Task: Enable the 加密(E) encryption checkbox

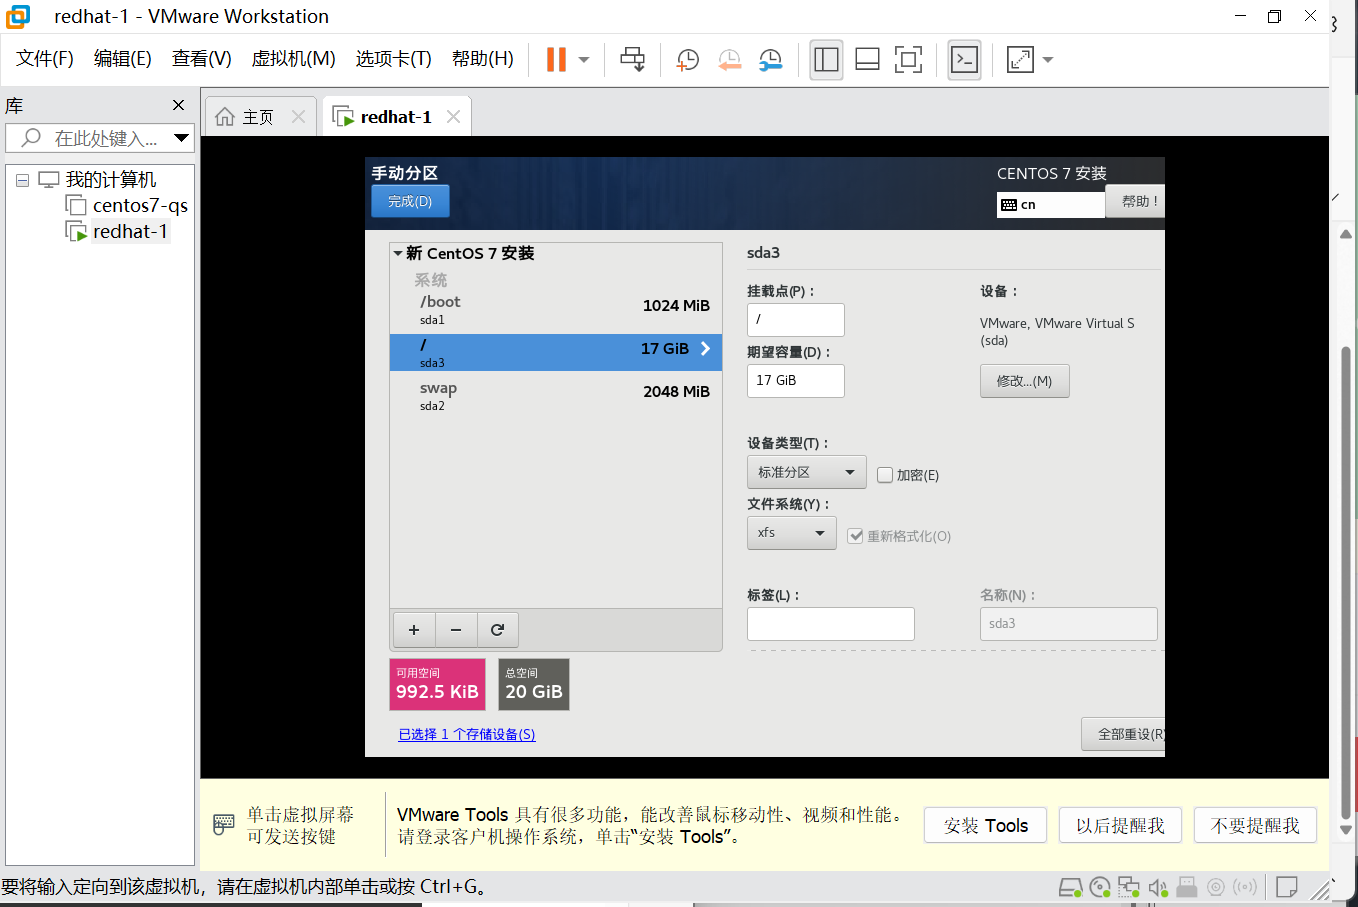Action: [885, 475]
